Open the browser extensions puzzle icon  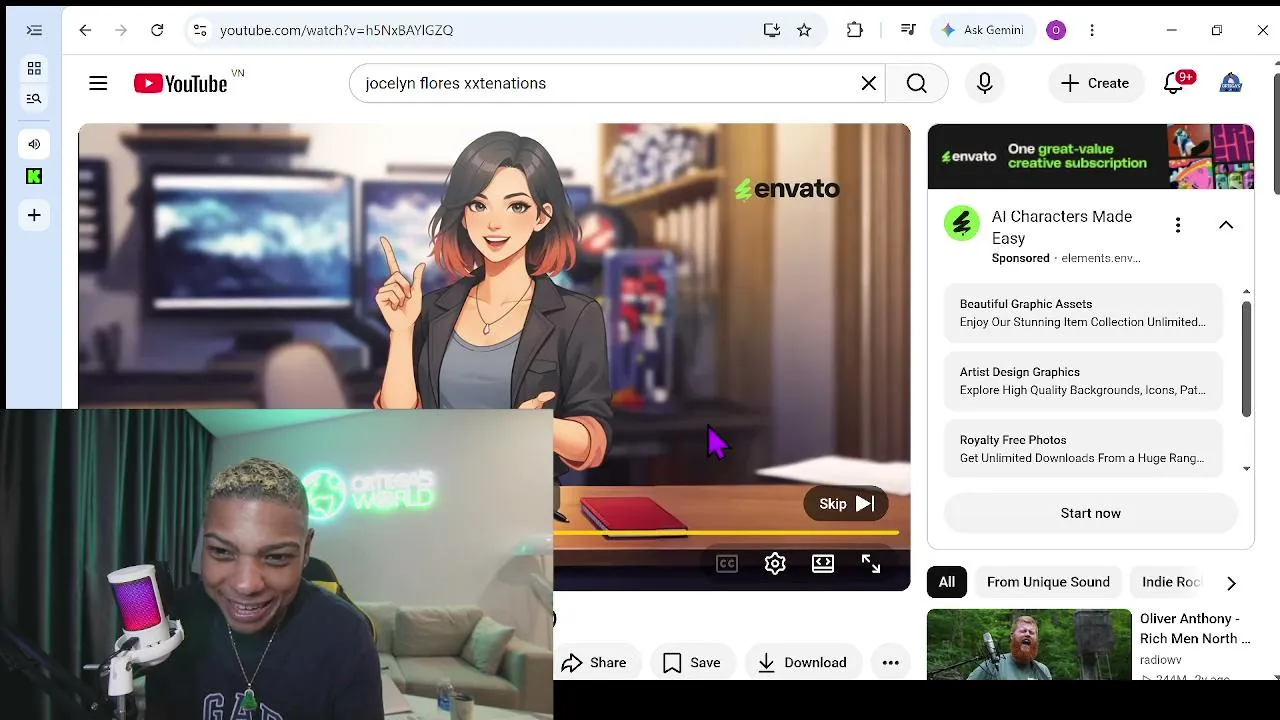(x=855, y=30)
